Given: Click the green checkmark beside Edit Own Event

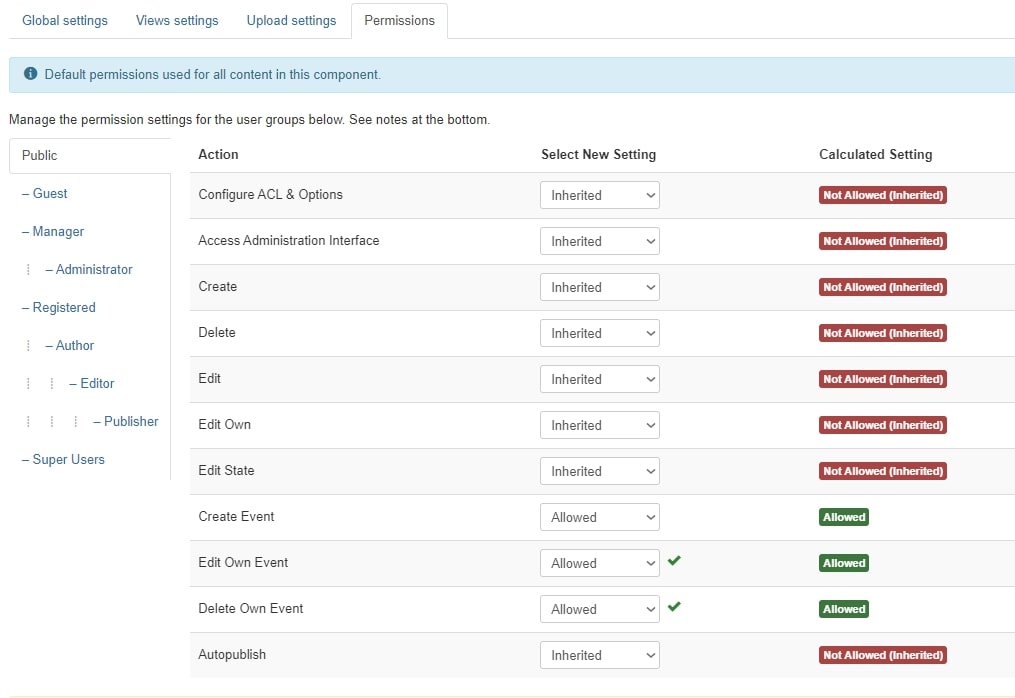Looking at the screenshot, I should [674, 560].
